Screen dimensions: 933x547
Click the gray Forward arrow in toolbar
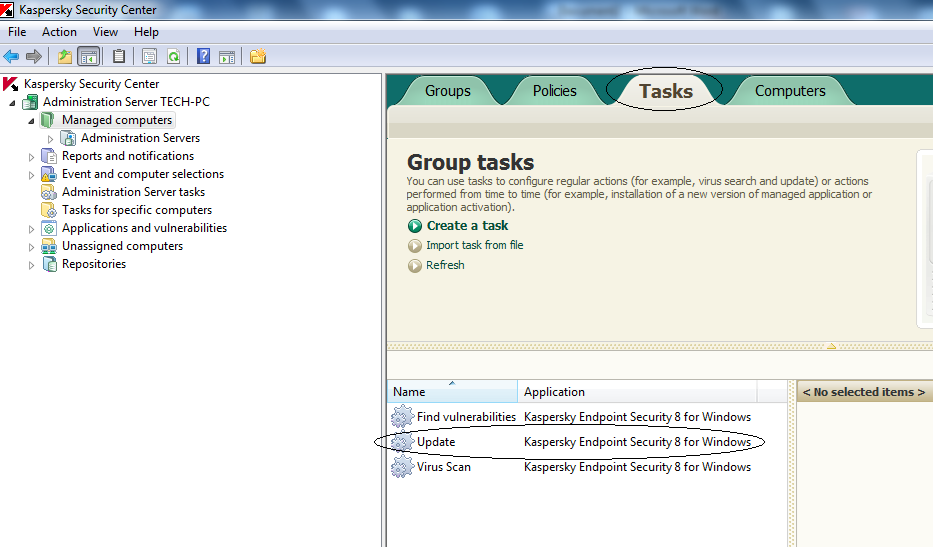tap(34, 57)
